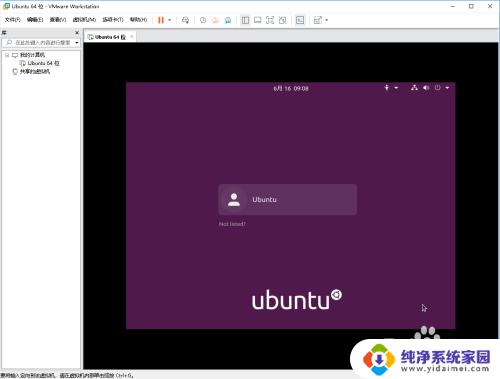Click the "Not listed?" link
This screenshot has width=500, height=379.
(x=232, y=224)
